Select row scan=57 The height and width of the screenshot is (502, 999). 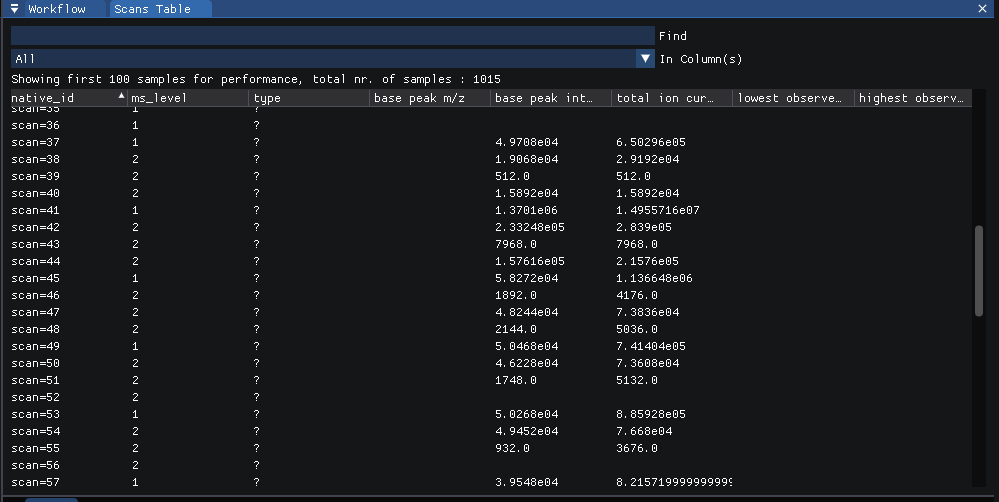pos(491,482)
